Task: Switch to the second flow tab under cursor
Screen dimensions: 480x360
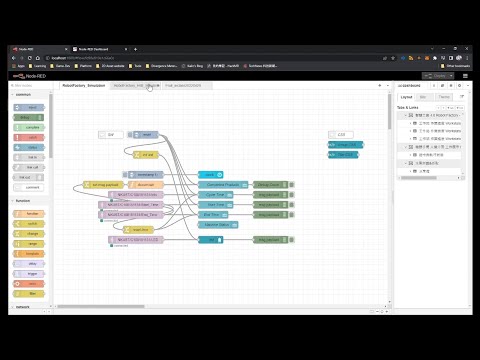Action: click(x=136, y=86)
